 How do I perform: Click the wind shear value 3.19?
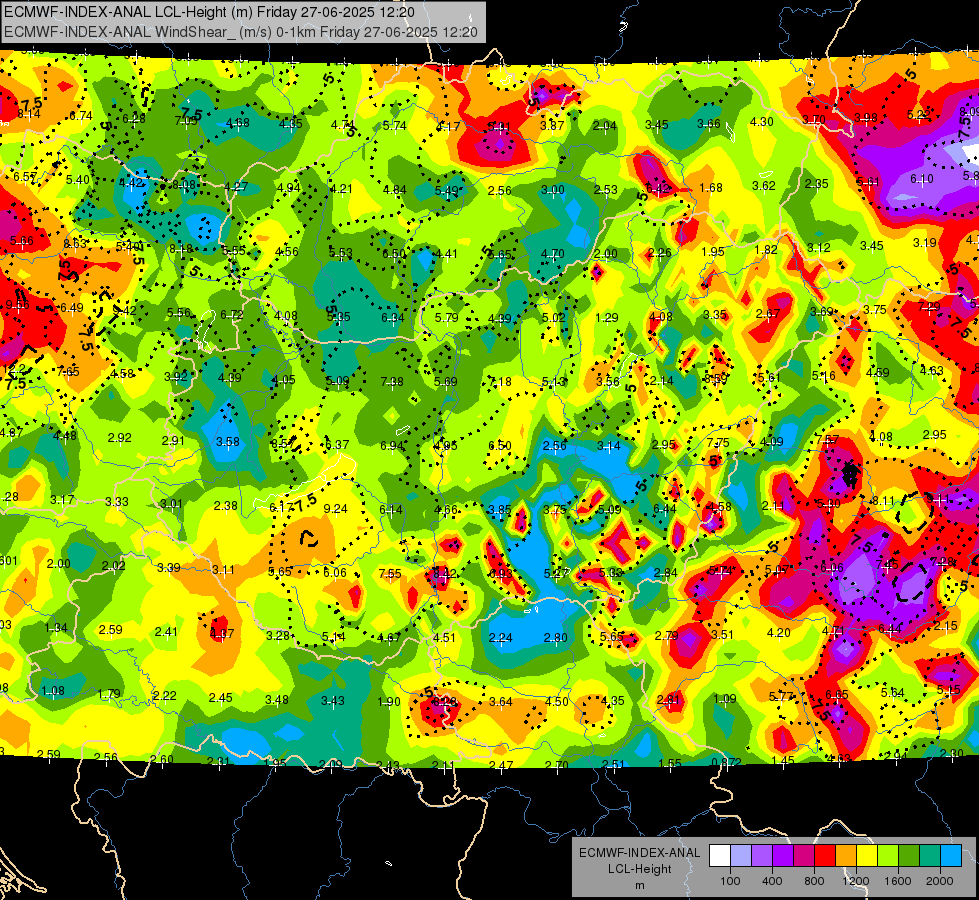[925, 242]
